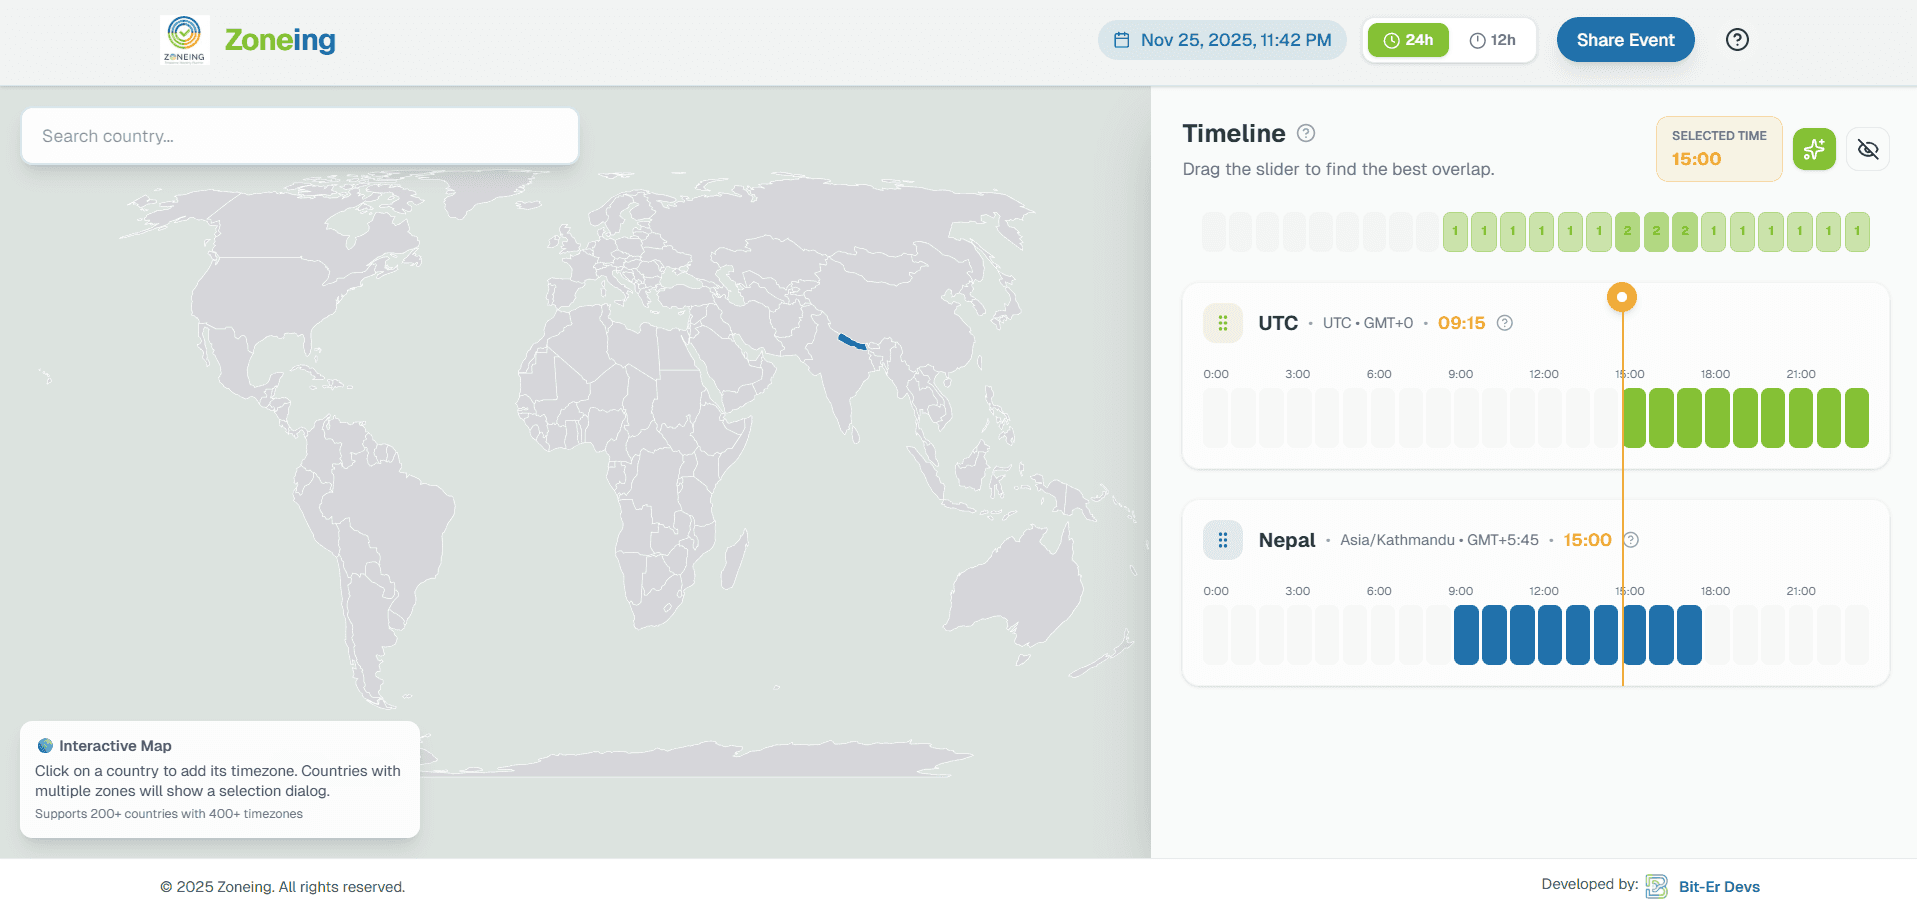Screen dimensions: 1917x903
Task: Select the 21:00 bar in UTC timeline
Action: 1801,418
